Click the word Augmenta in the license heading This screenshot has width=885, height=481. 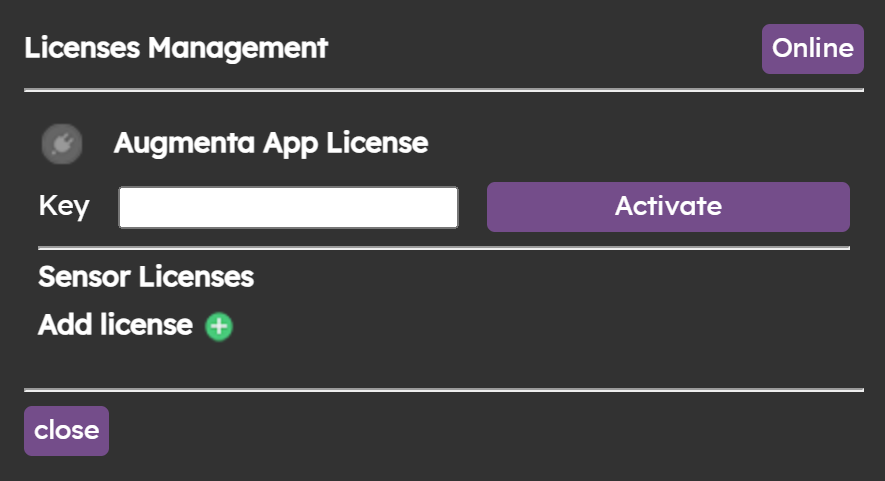point(171,143)
